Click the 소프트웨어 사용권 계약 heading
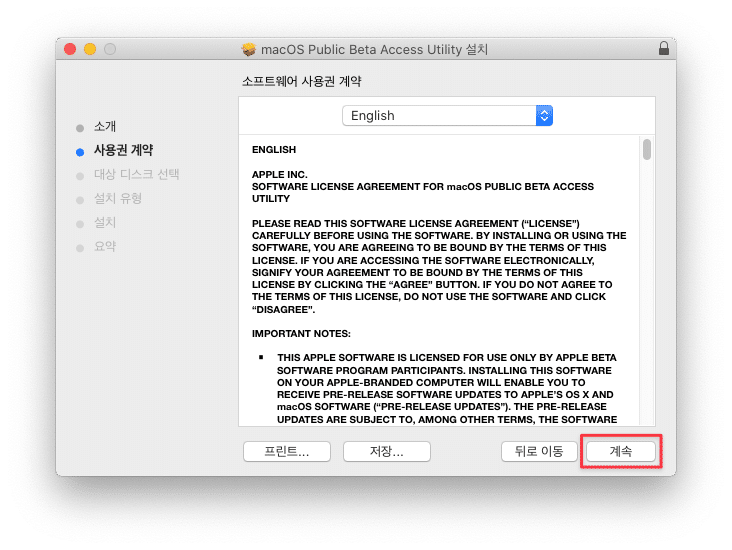This screenshot has height=550, width=732. tap(302, 81)
